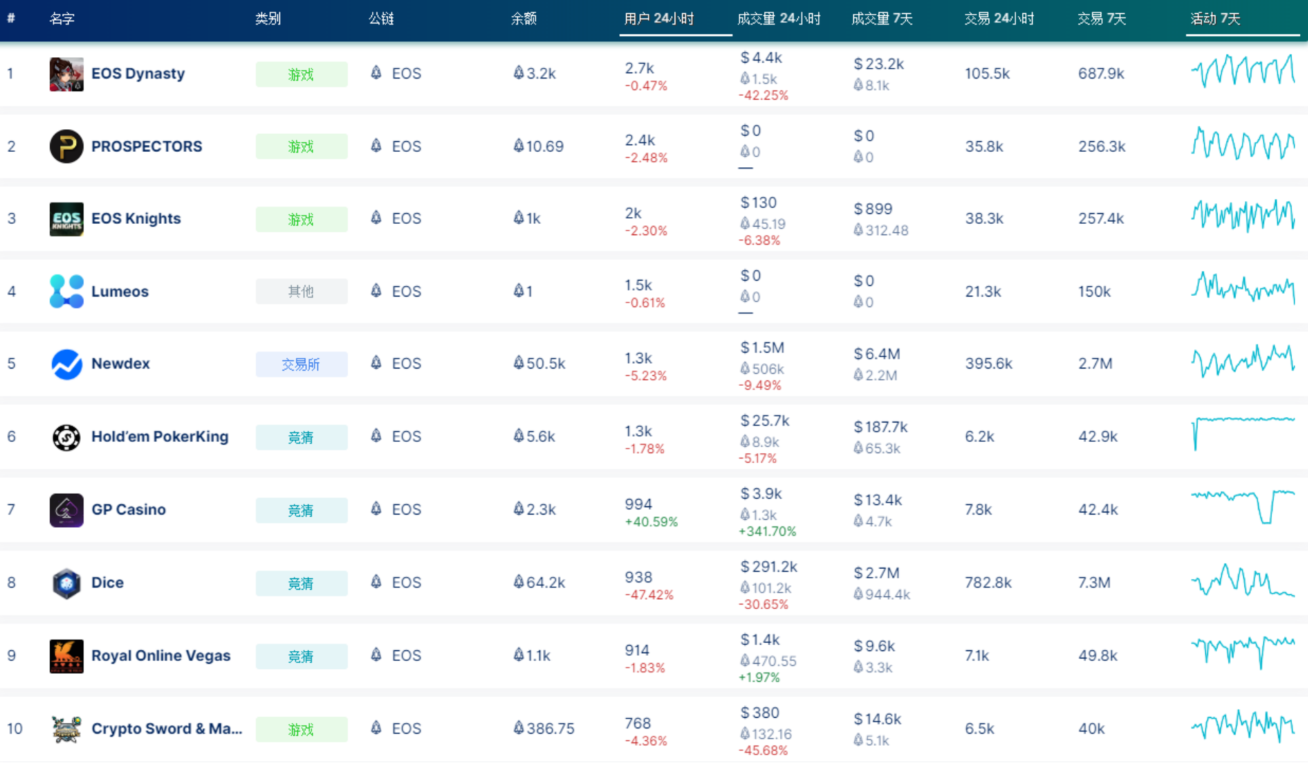
Task: Click the # rank column header
Action: (x=11, y=19)
